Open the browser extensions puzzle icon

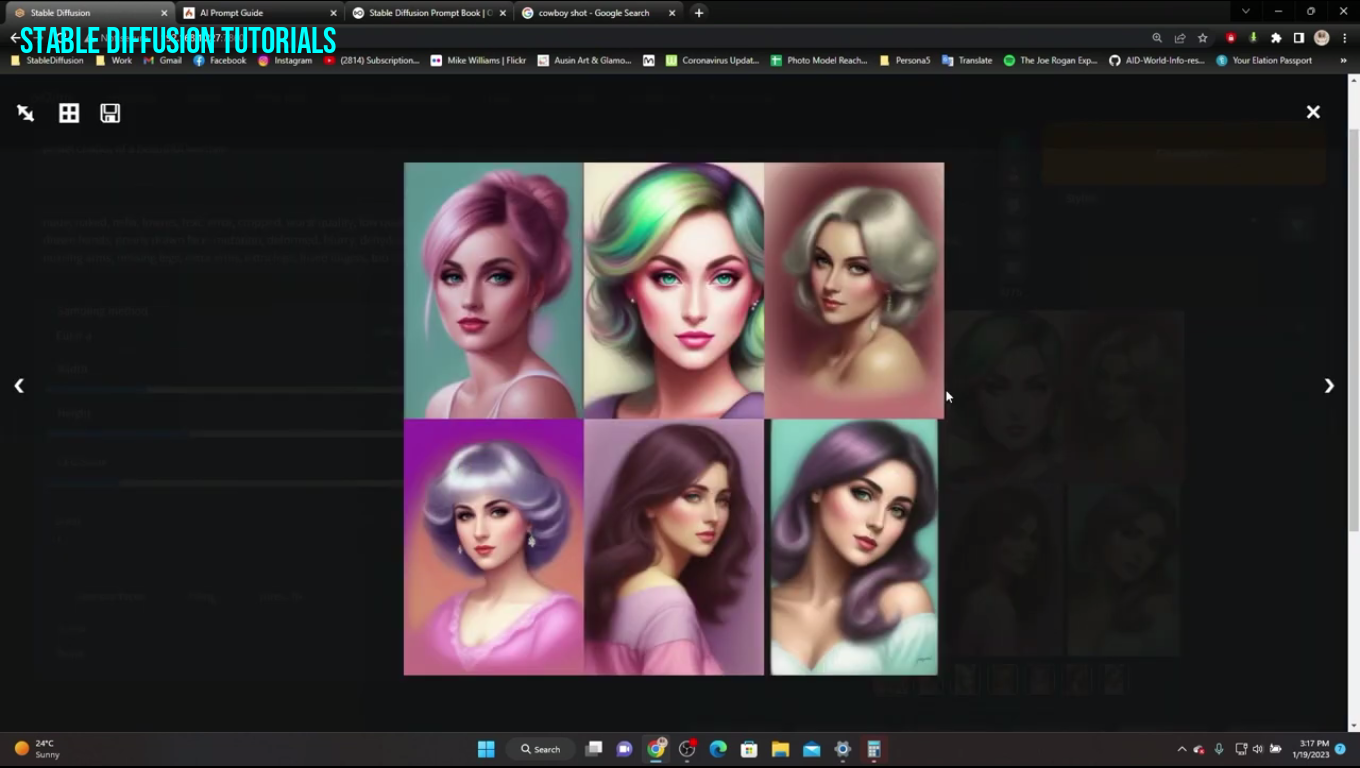pyautogui.click(x=1276, y=38)
